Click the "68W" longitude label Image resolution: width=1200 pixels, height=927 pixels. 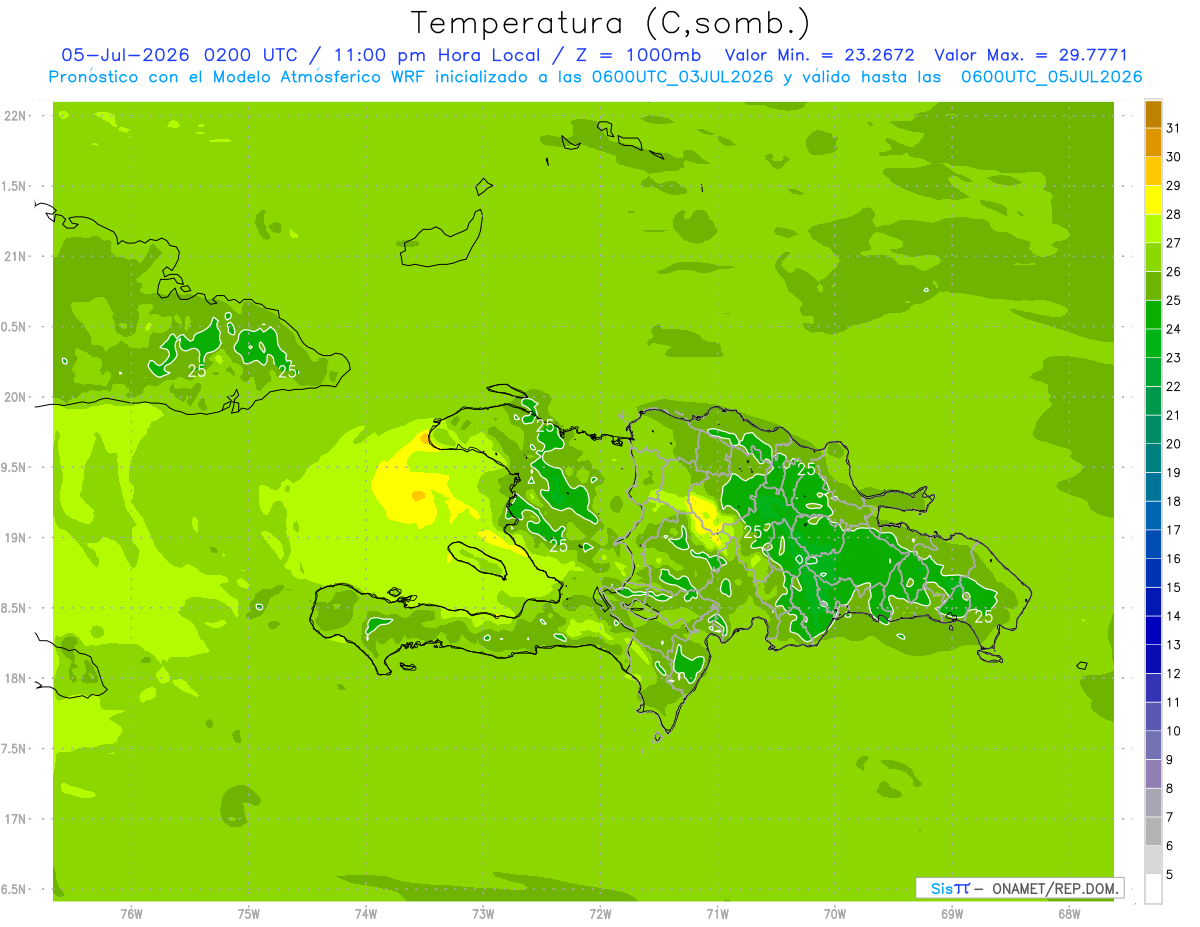[1069, 914]
